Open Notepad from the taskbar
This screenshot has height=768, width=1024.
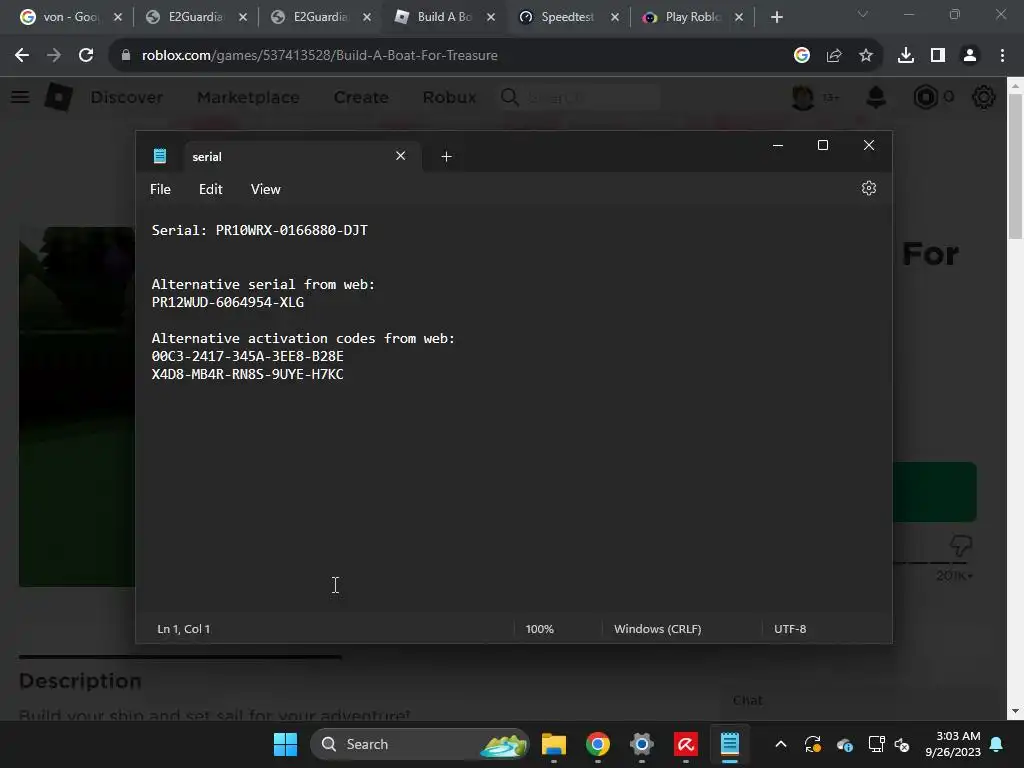pos(729,744)
